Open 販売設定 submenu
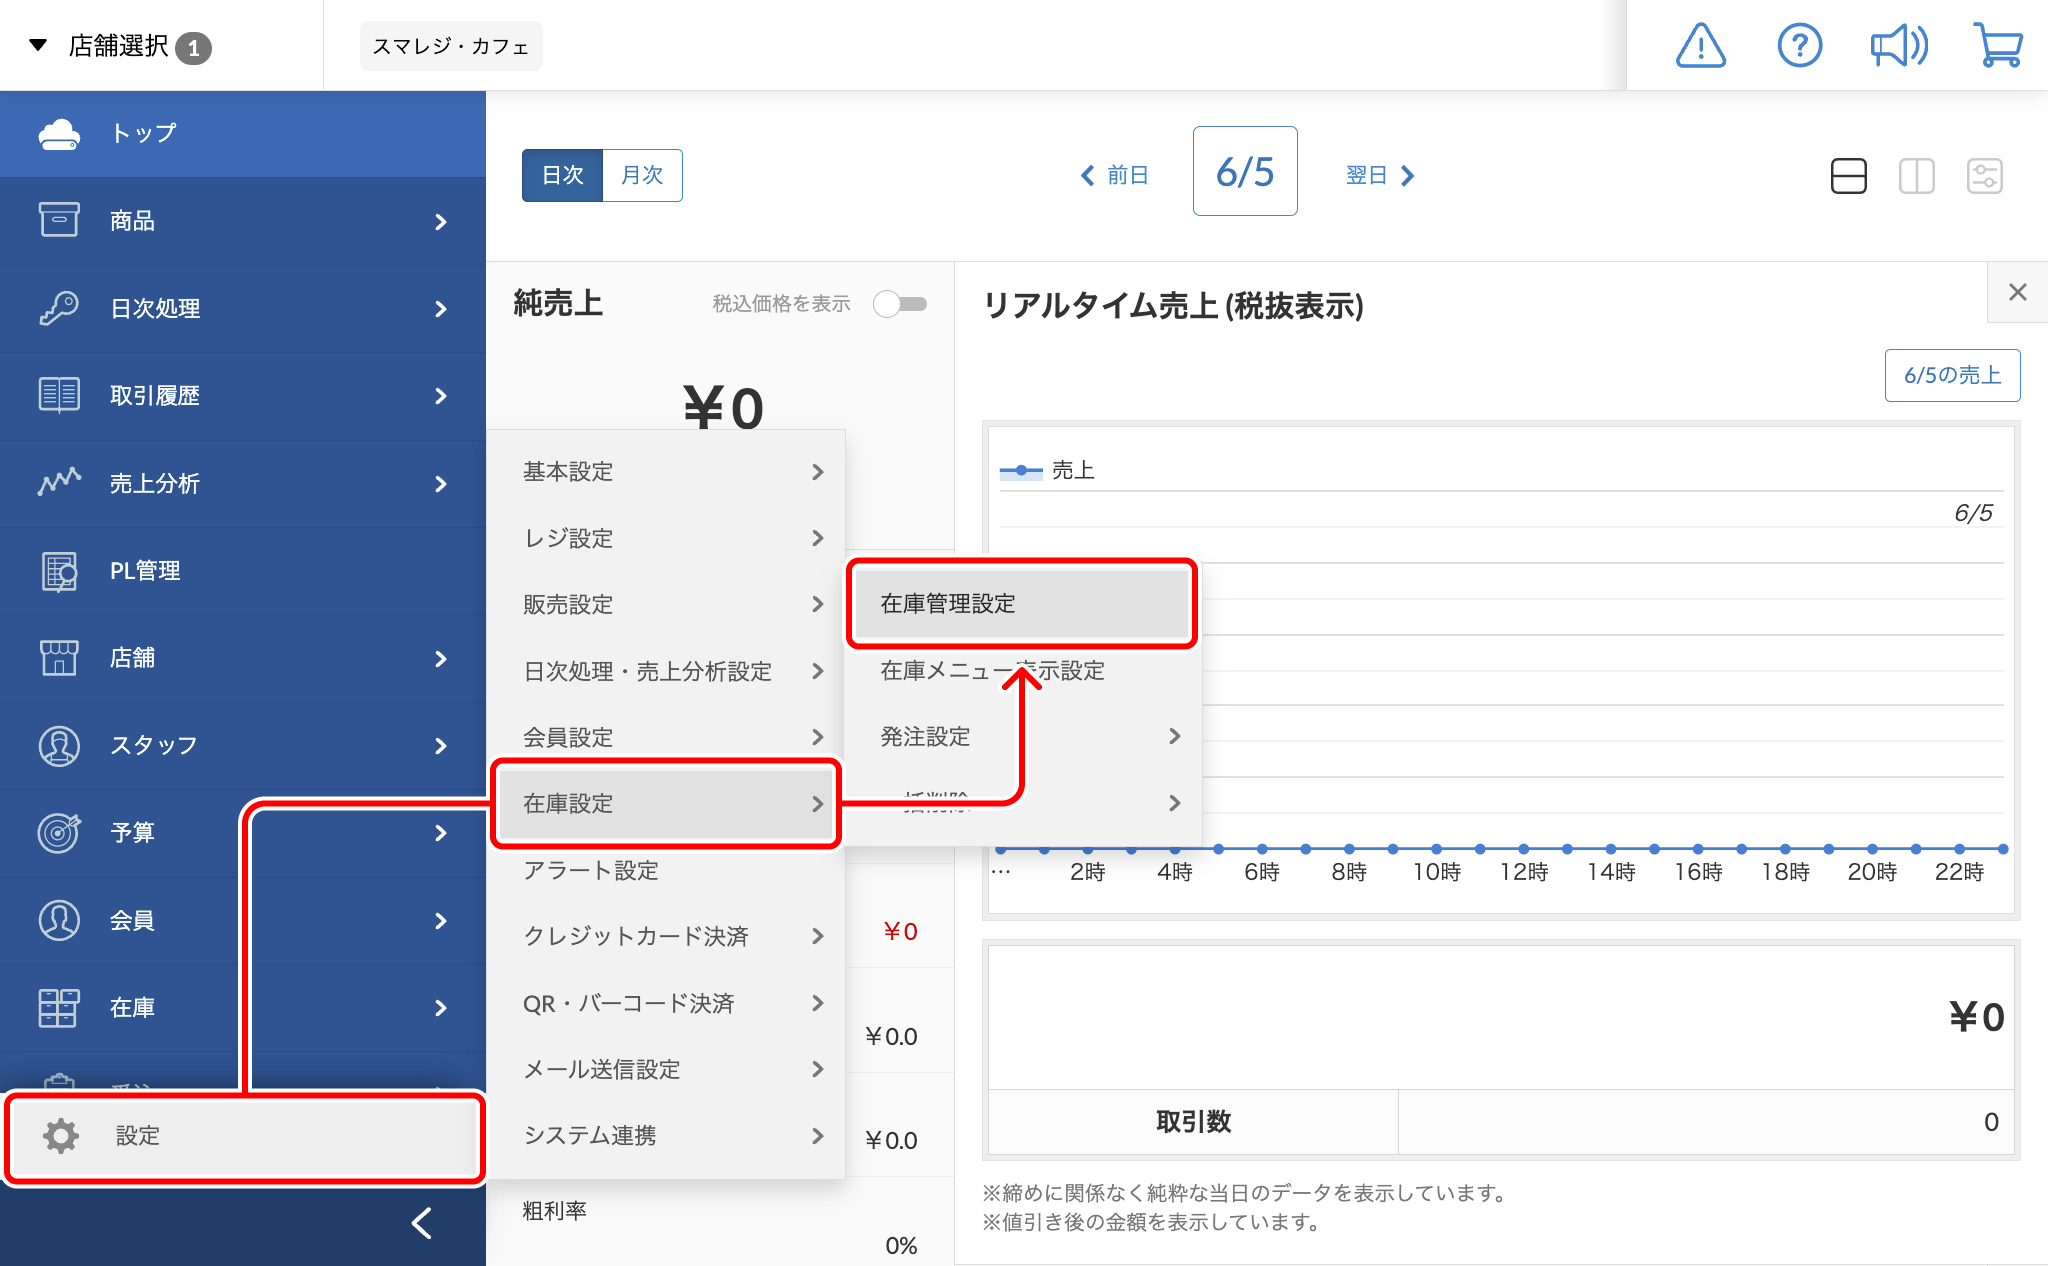The height and width of the screenshot is (1266, 2048). 666,604
